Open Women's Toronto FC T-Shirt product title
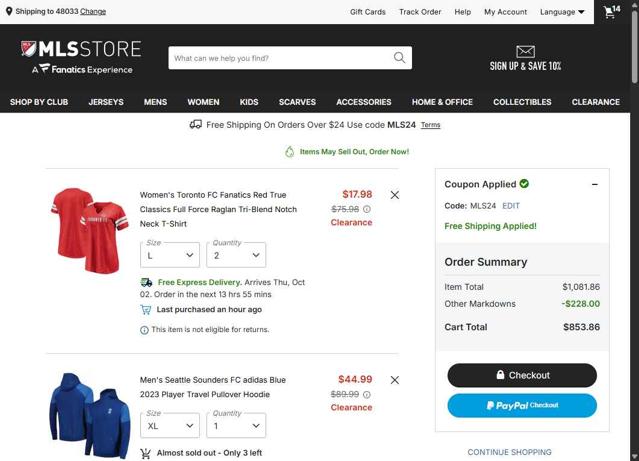This screenshot has width=639, height=461. (218, 209)
